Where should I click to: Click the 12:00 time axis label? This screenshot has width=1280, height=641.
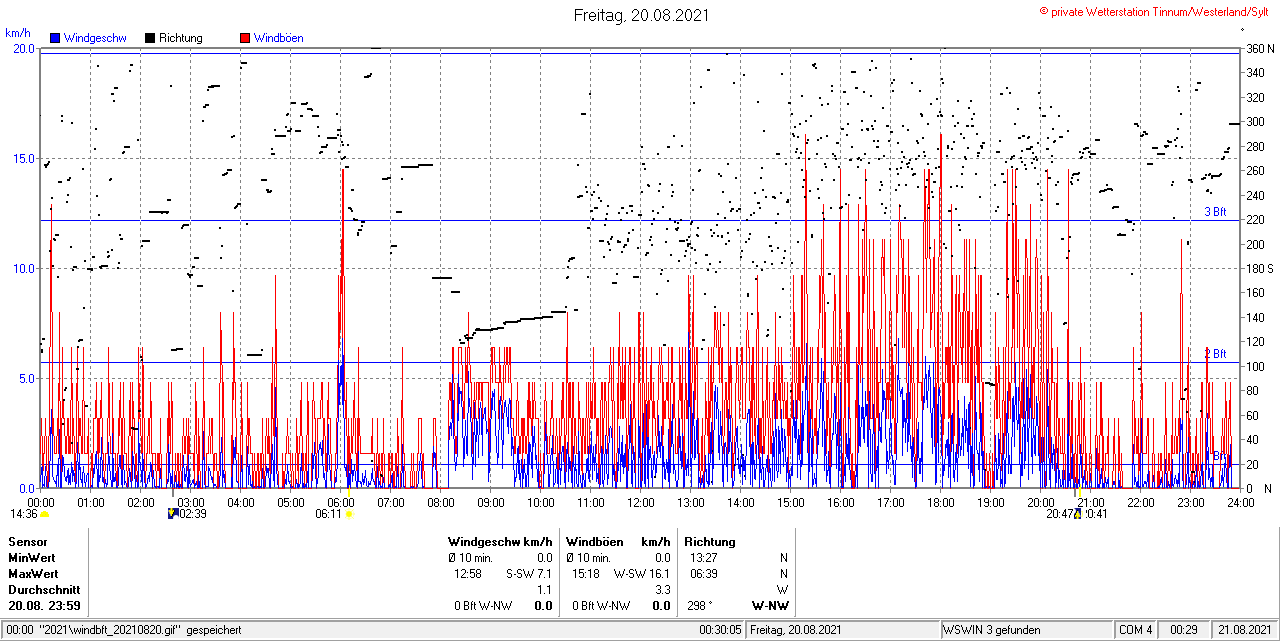(641, 502)
